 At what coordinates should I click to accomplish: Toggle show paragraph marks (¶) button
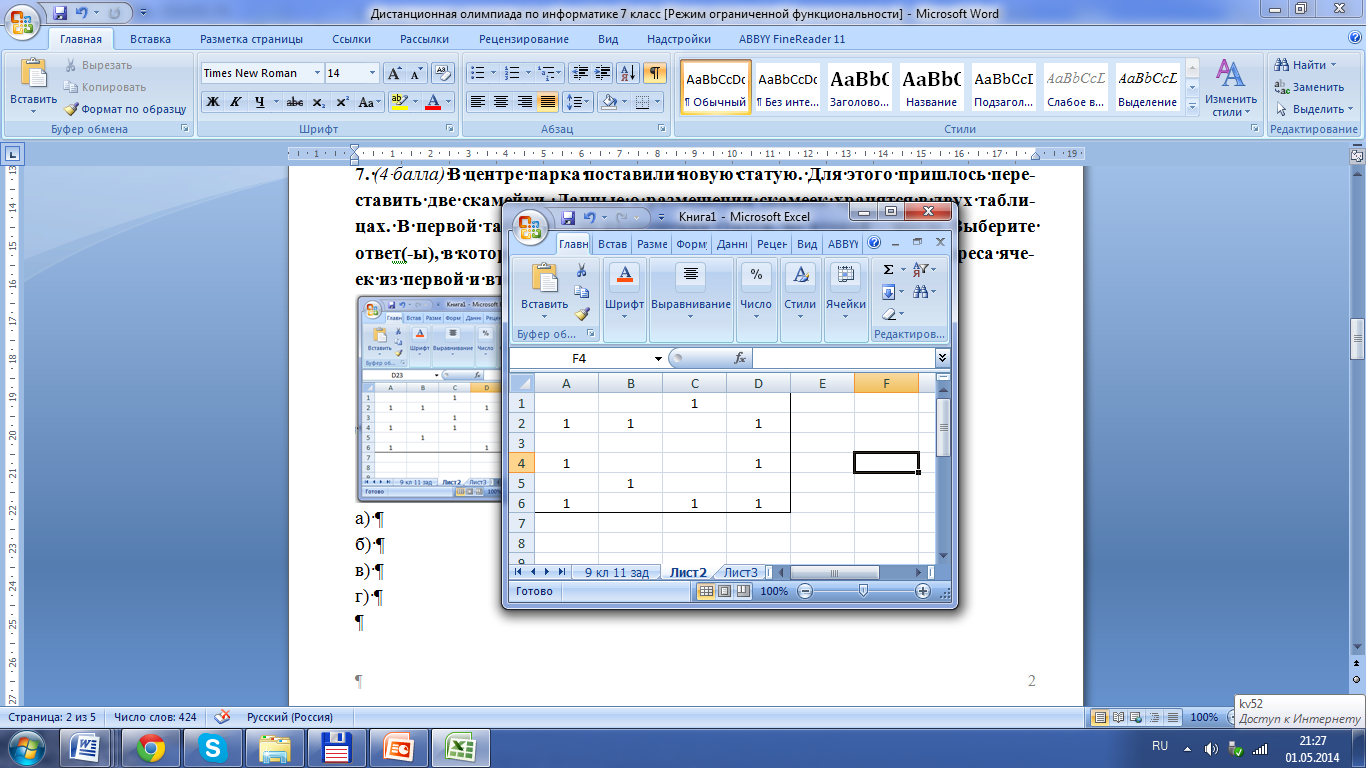tap(655, 73)
